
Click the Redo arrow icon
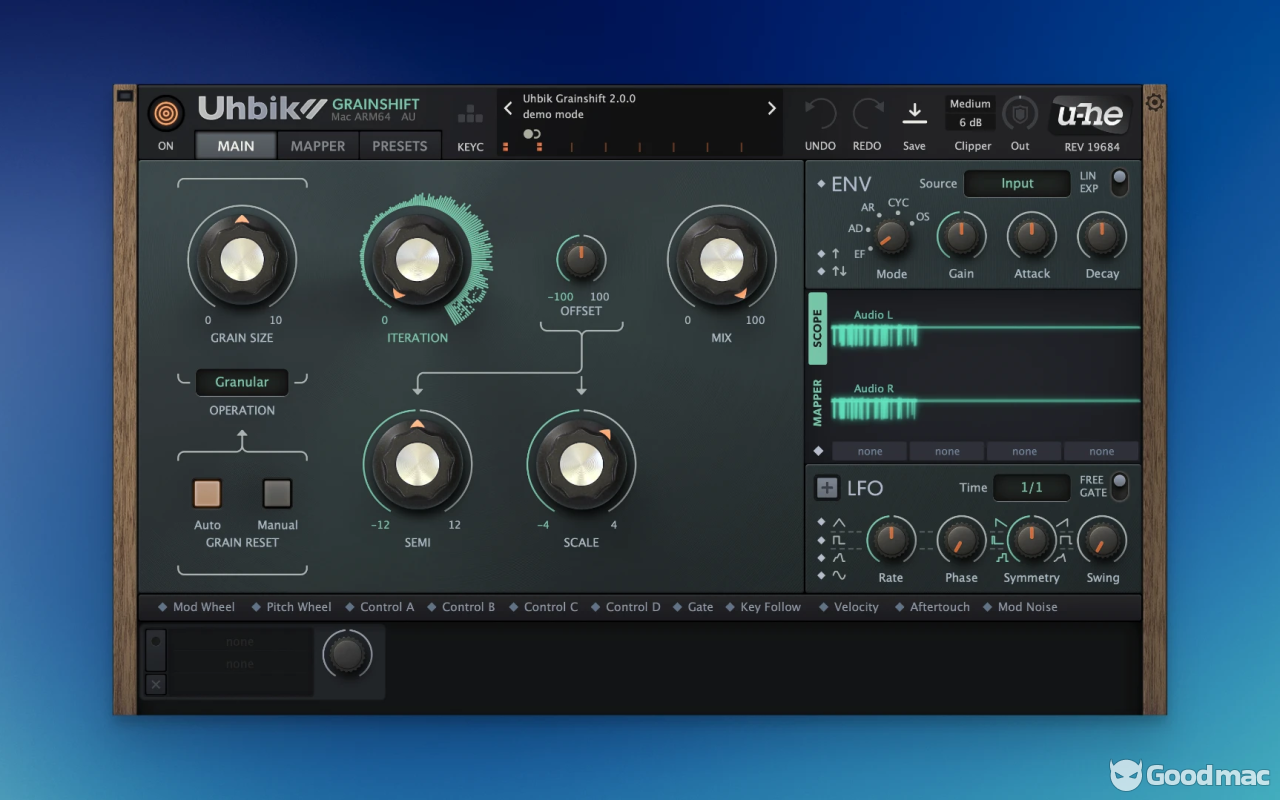coord(867,114)
